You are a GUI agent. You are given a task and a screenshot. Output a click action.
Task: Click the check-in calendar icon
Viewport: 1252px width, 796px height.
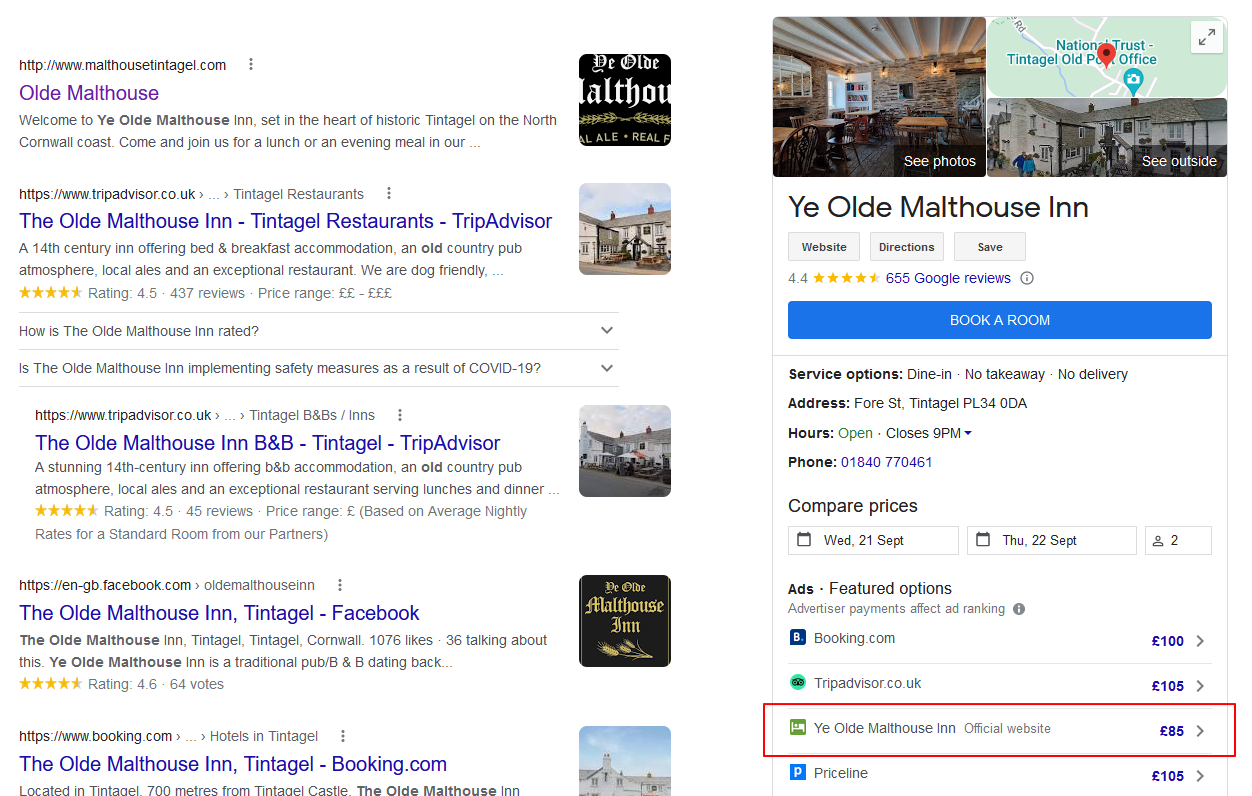[x=804, y=540]
